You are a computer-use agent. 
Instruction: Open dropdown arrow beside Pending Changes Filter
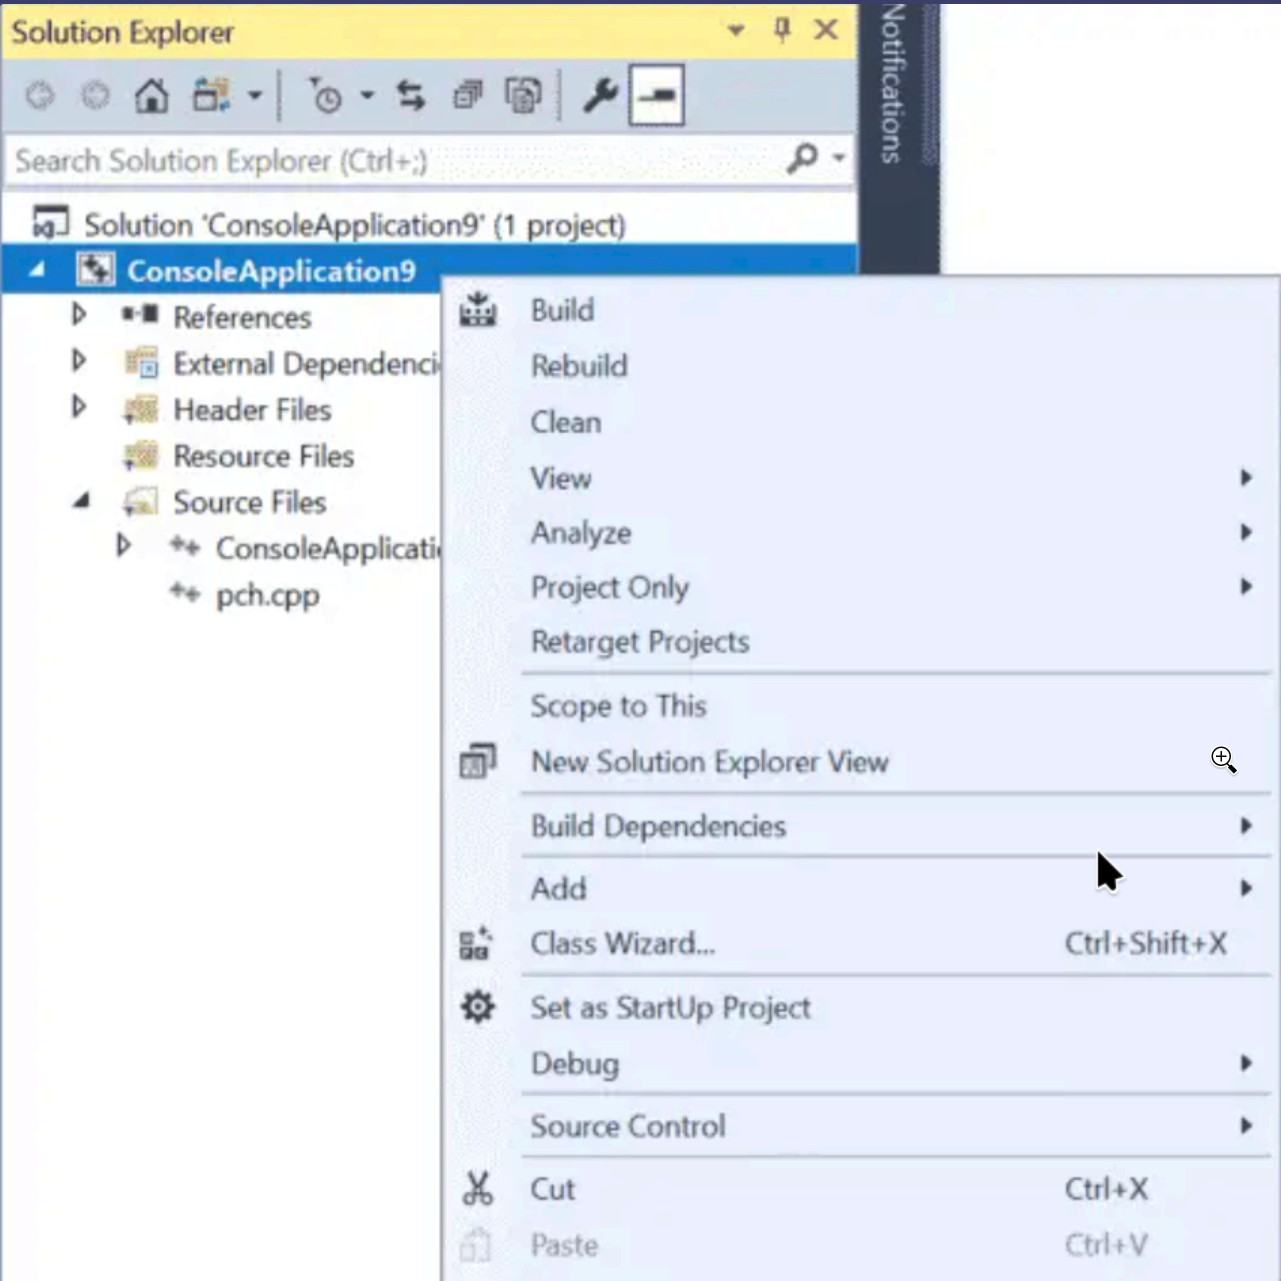pos(367,96)
